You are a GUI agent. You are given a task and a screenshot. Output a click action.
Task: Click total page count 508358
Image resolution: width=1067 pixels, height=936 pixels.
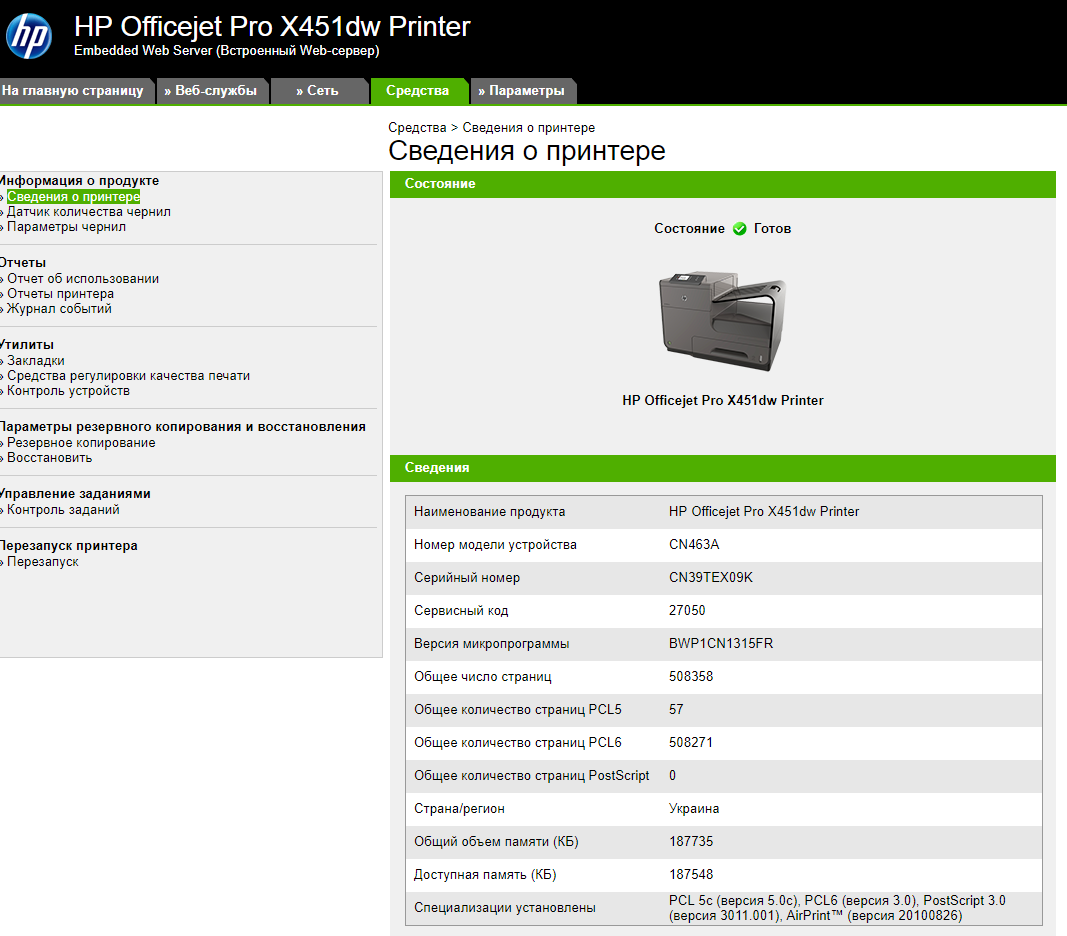click(x=691, y=677)
